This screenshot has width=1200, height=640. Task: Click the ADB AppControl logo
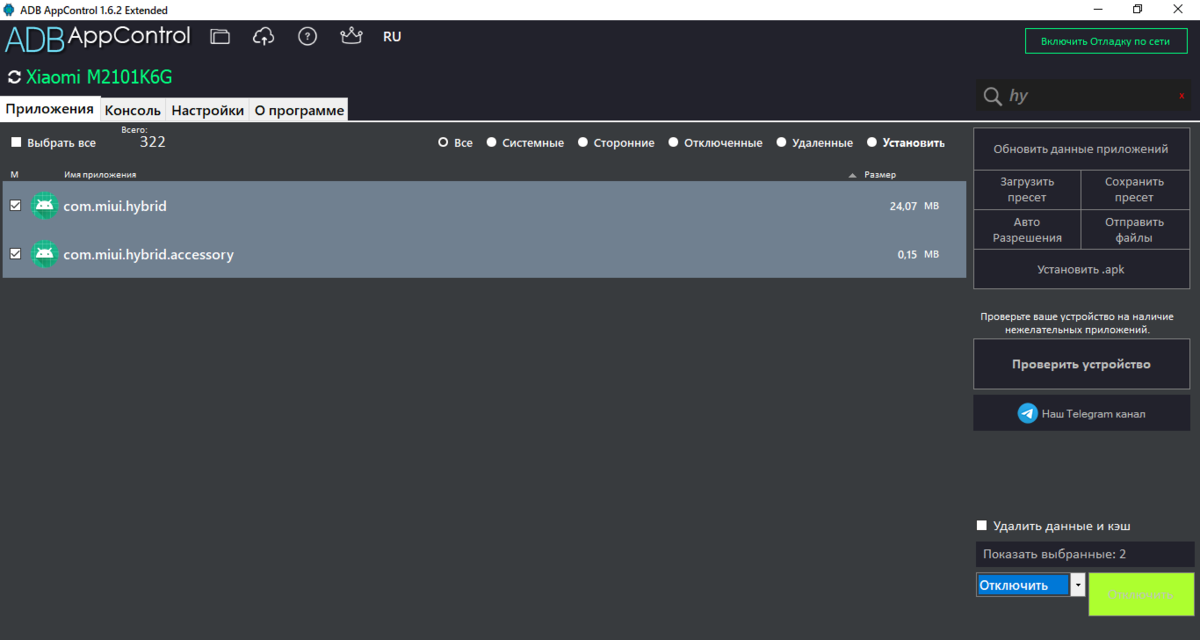click(x=98, y=38)
